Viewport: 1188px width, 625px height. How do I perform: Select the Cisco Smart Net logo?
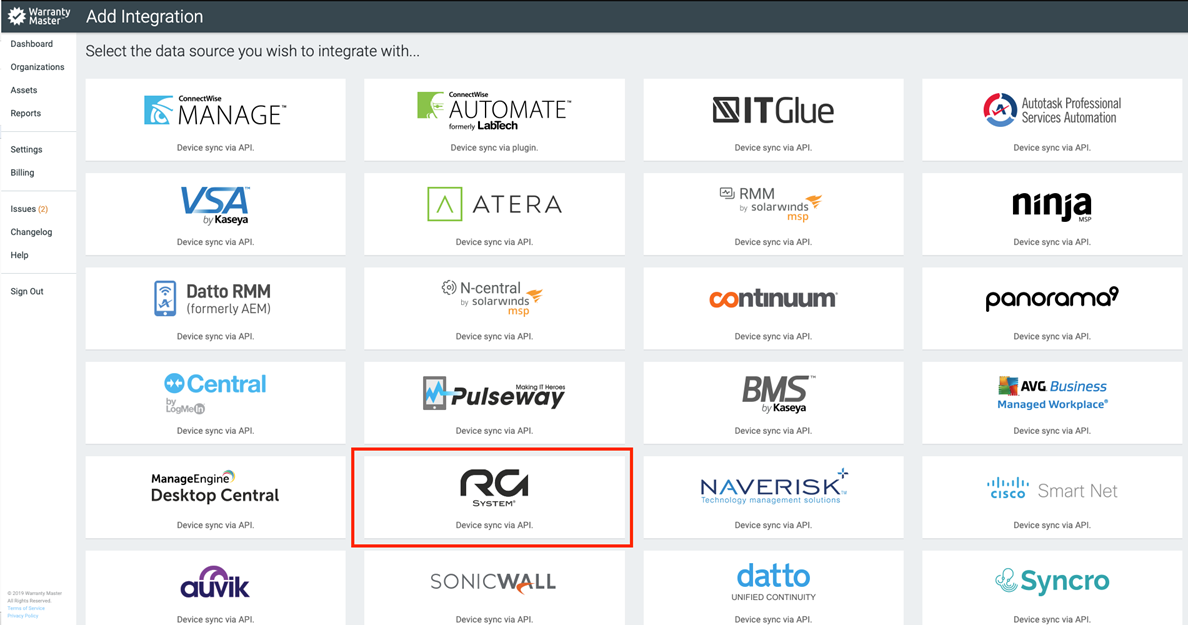[1051, 490]
